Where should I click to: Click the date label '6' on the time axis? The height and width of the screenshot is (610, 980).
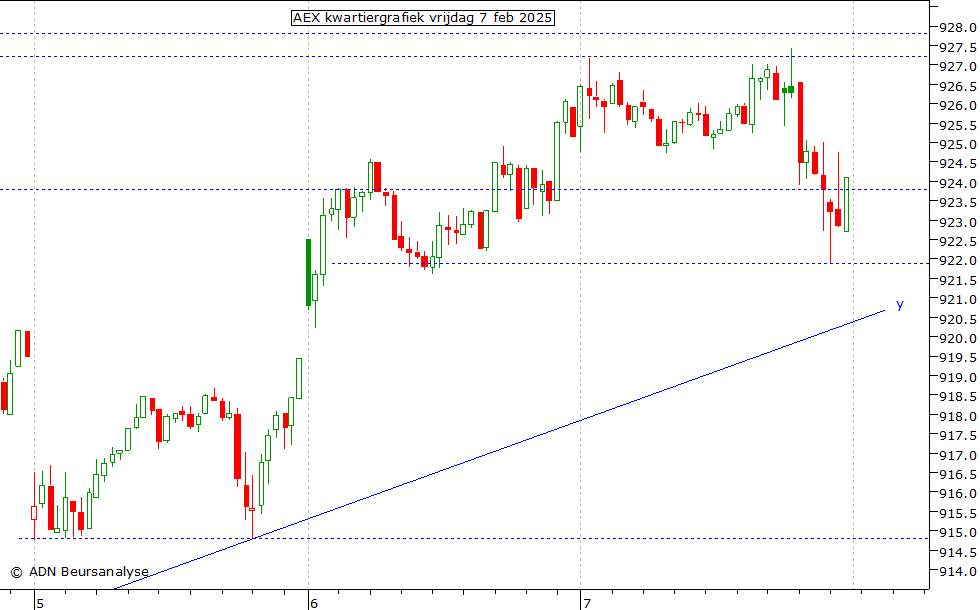coord(314,604)
